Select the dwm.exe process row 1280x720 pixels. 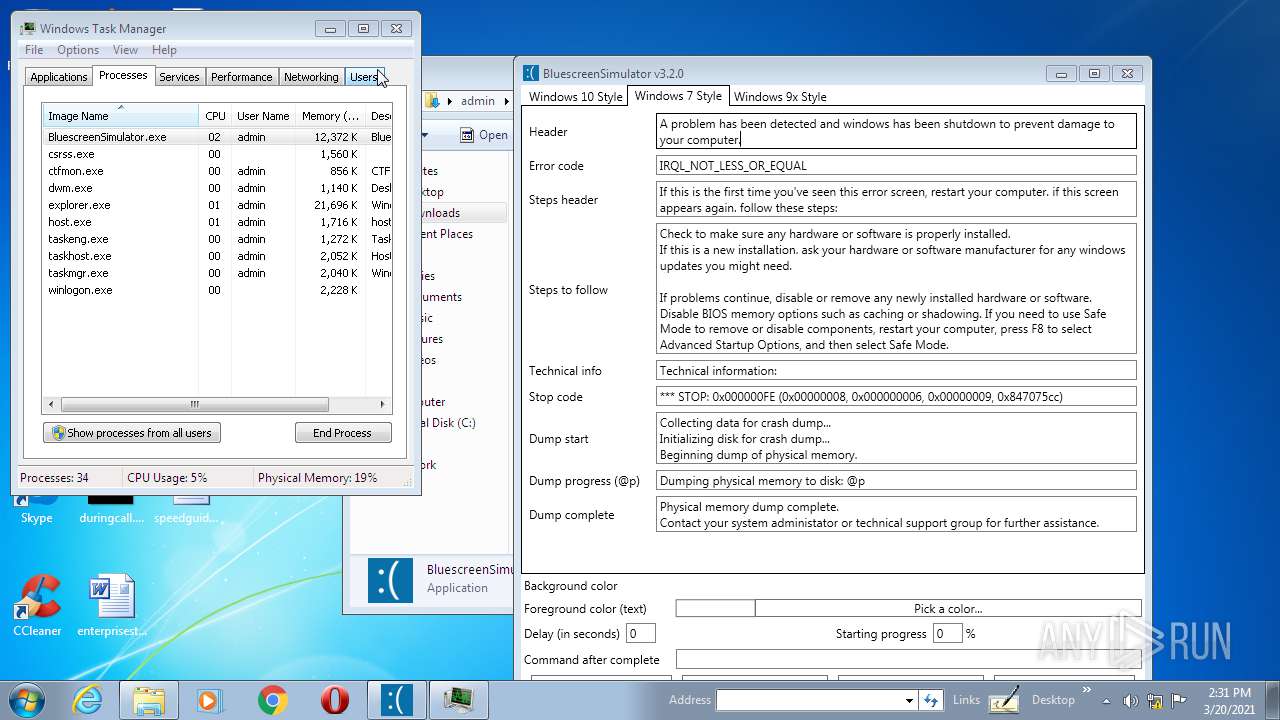click(217, 188)
